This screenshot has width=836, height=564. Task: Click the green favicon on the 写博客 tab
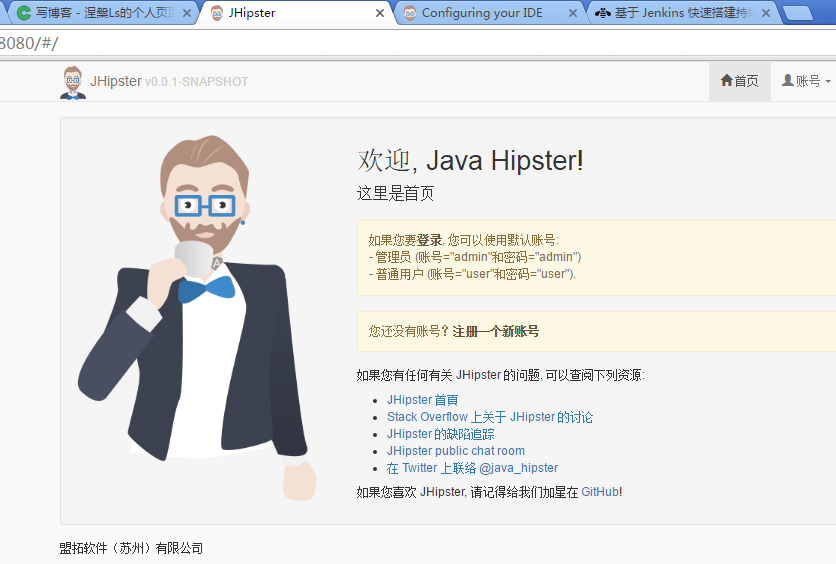tap(23, 13)
